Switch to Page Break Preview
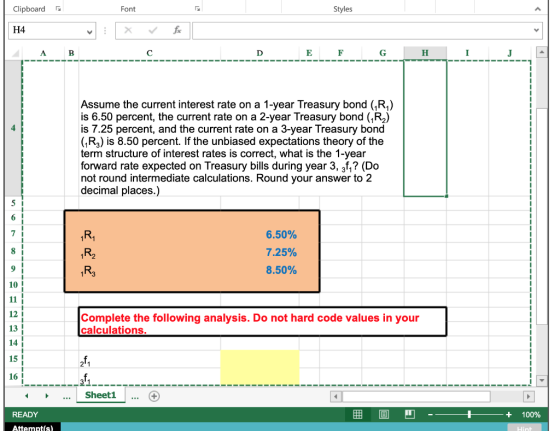 point(410,414)
